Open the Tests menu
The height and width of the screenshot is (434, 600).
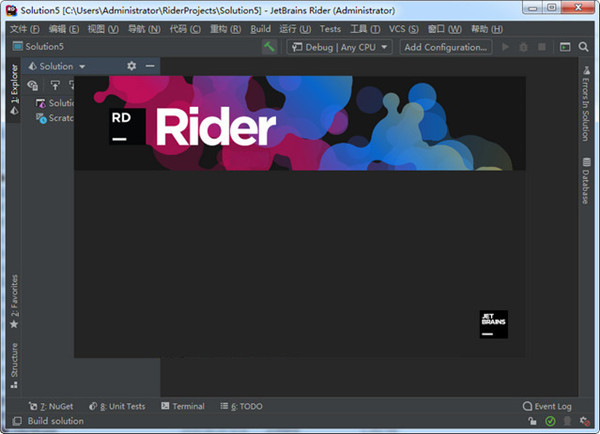coord(330,29)
